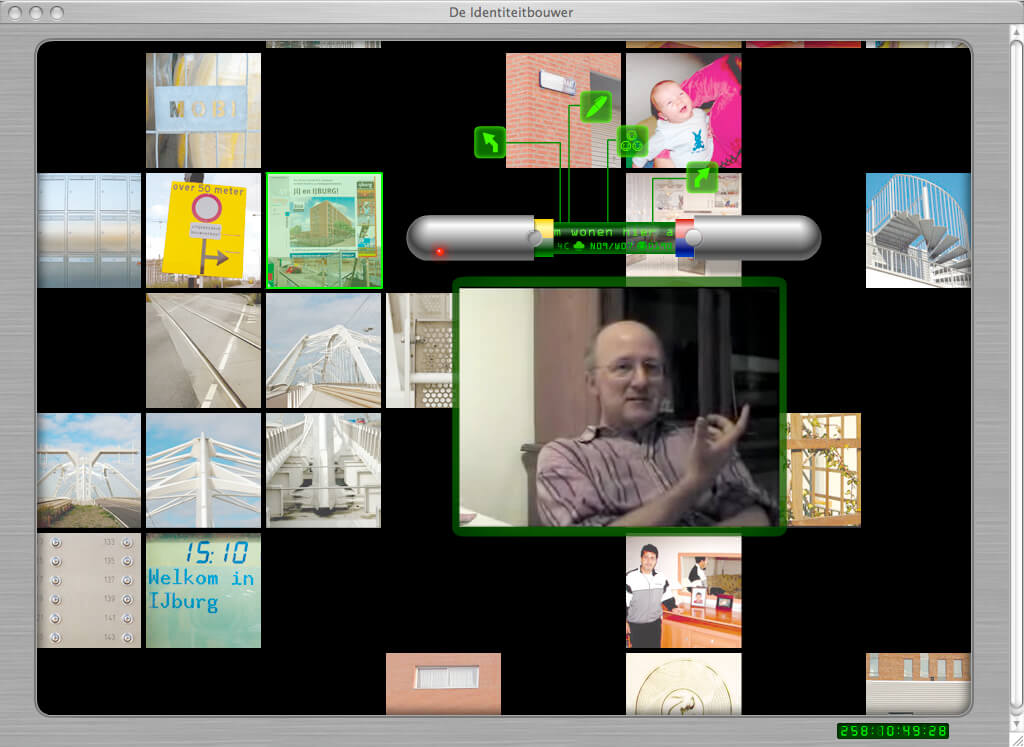Open the white spiral staircase photo
This screenshot has width=1024, height=747.
pos(918,231)
